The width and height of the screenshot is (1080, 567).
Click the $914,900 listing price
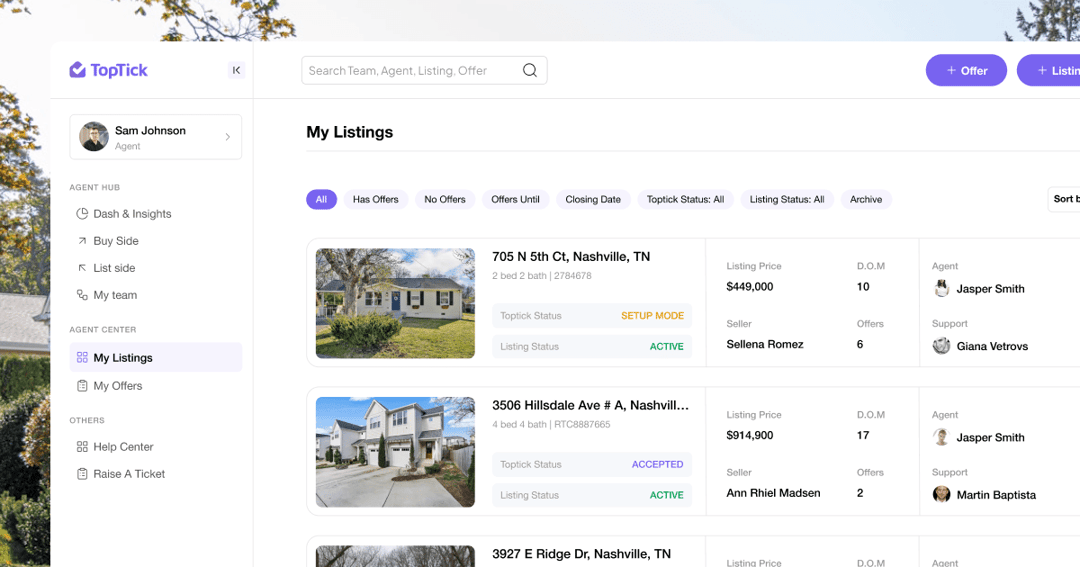click(x=749, y=435)
